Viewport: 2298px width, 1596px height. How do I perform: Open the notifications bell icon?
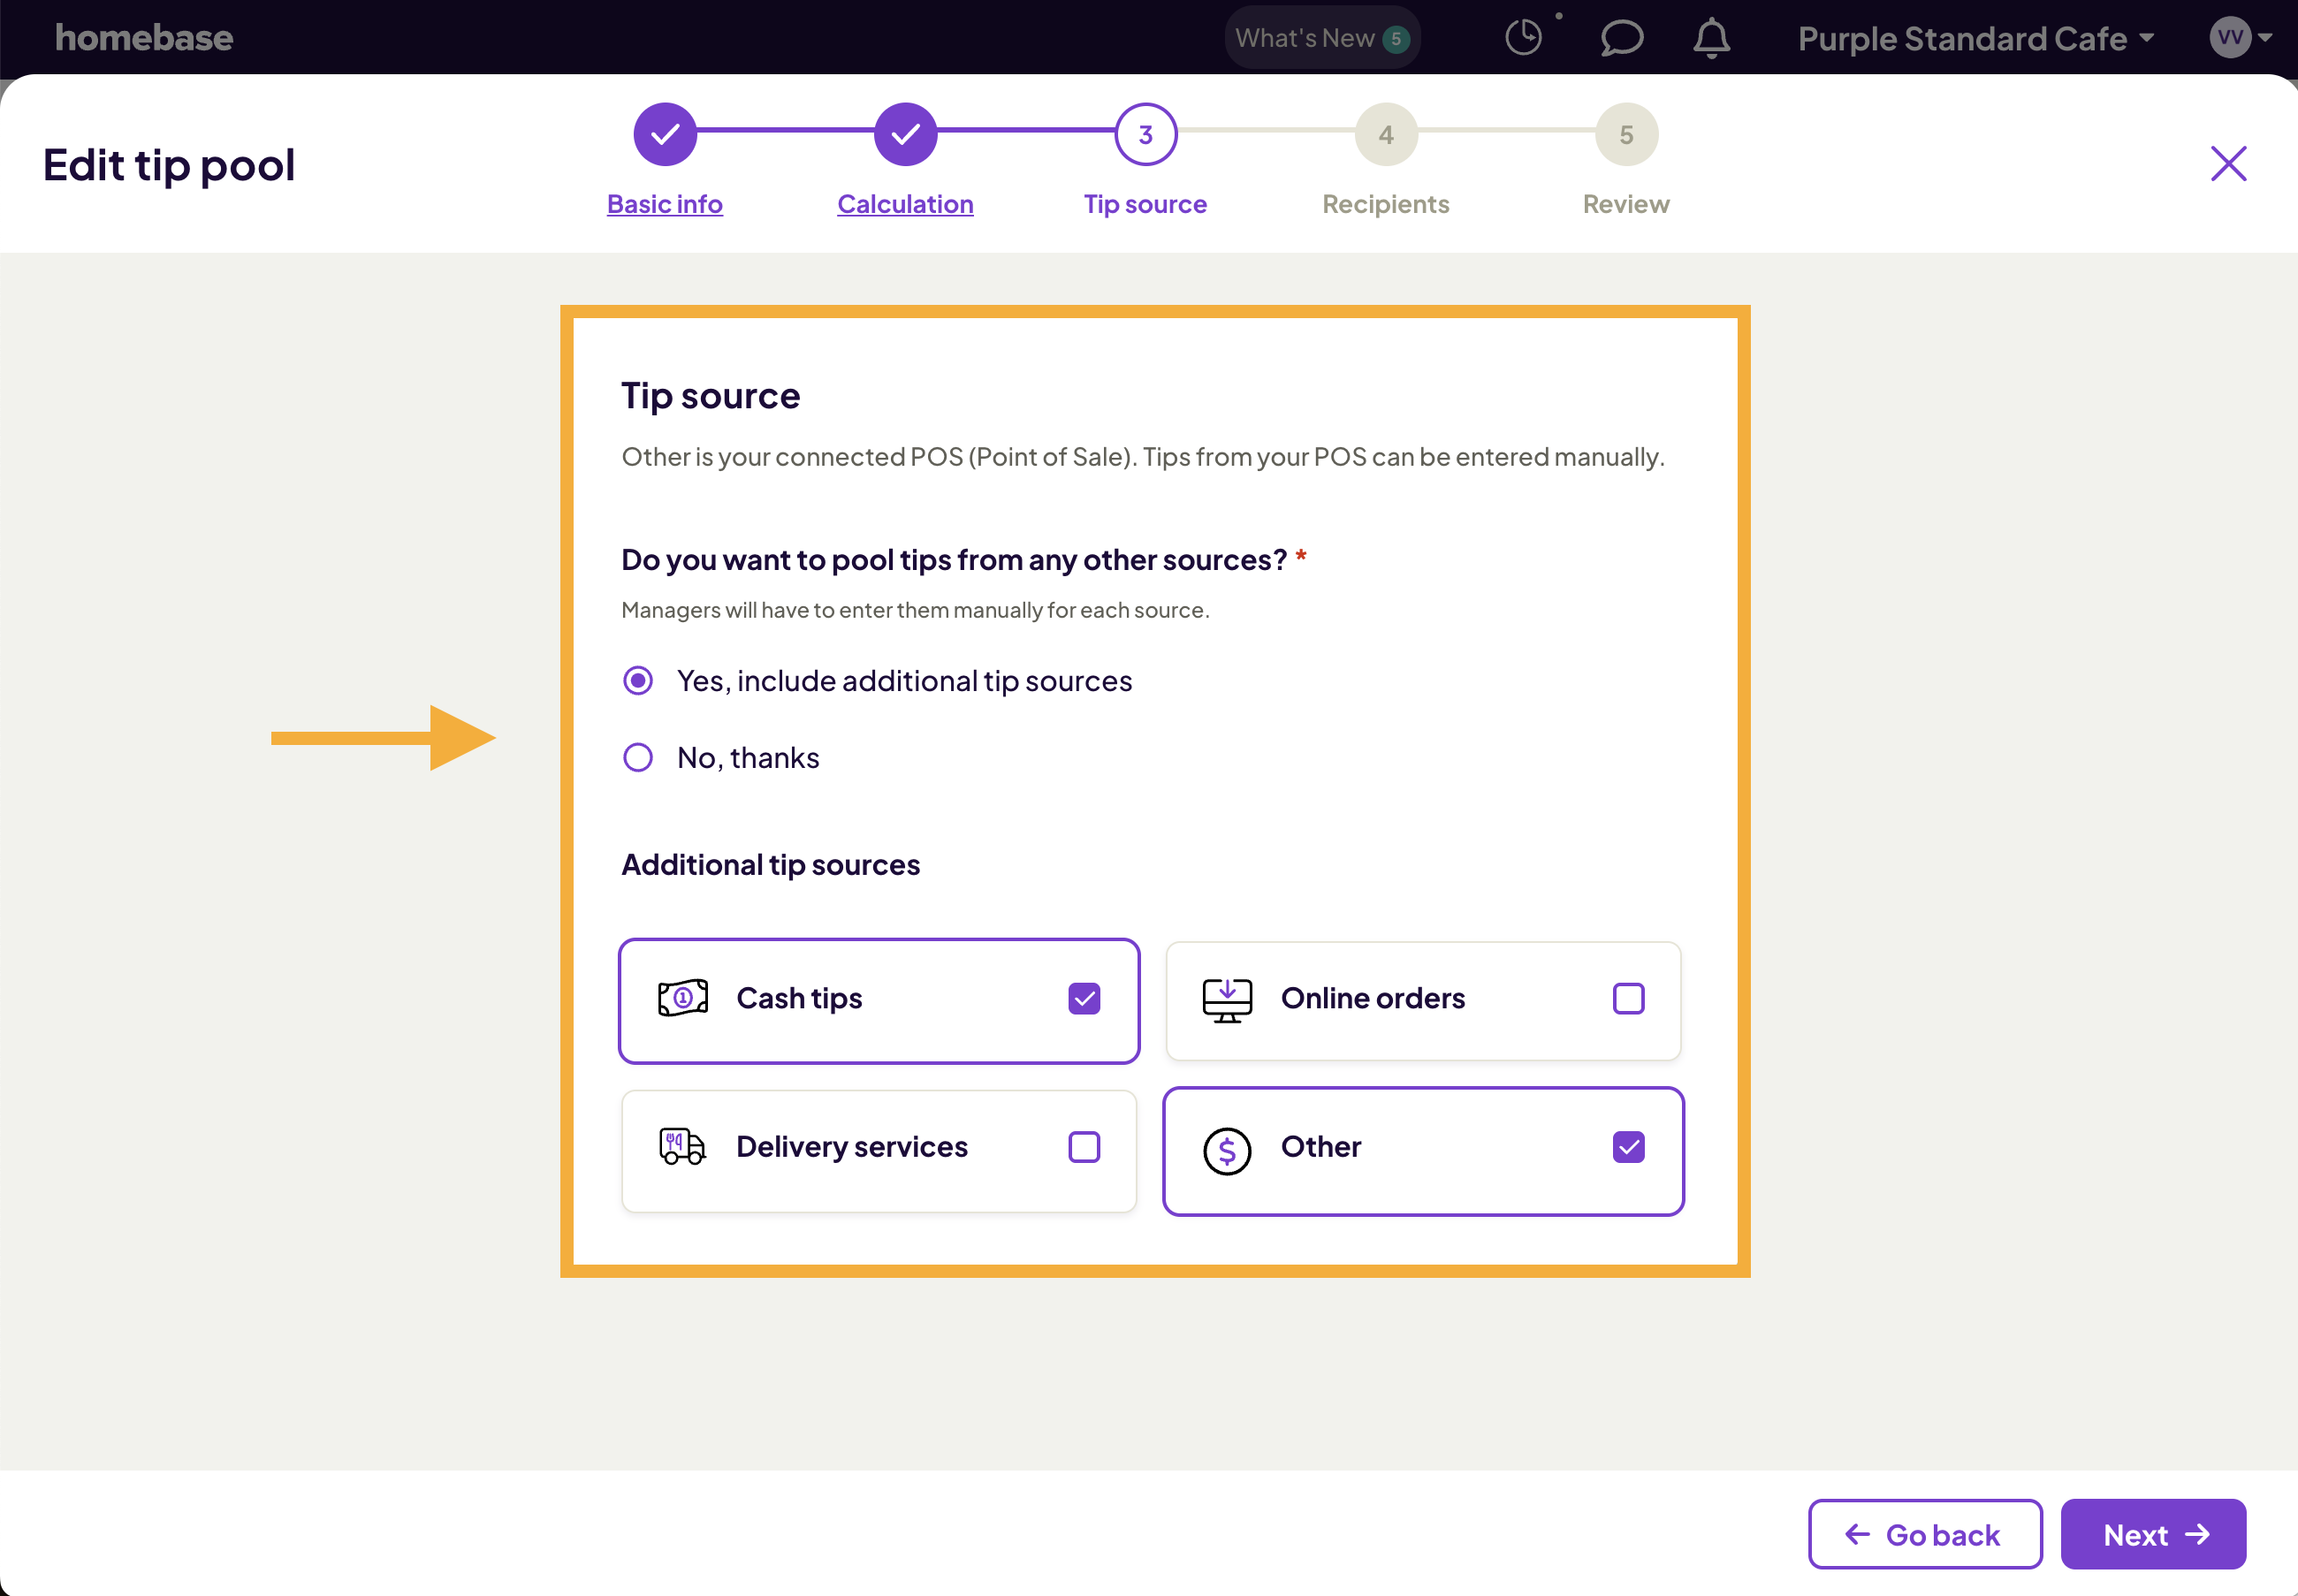[x=1710, y=38]
